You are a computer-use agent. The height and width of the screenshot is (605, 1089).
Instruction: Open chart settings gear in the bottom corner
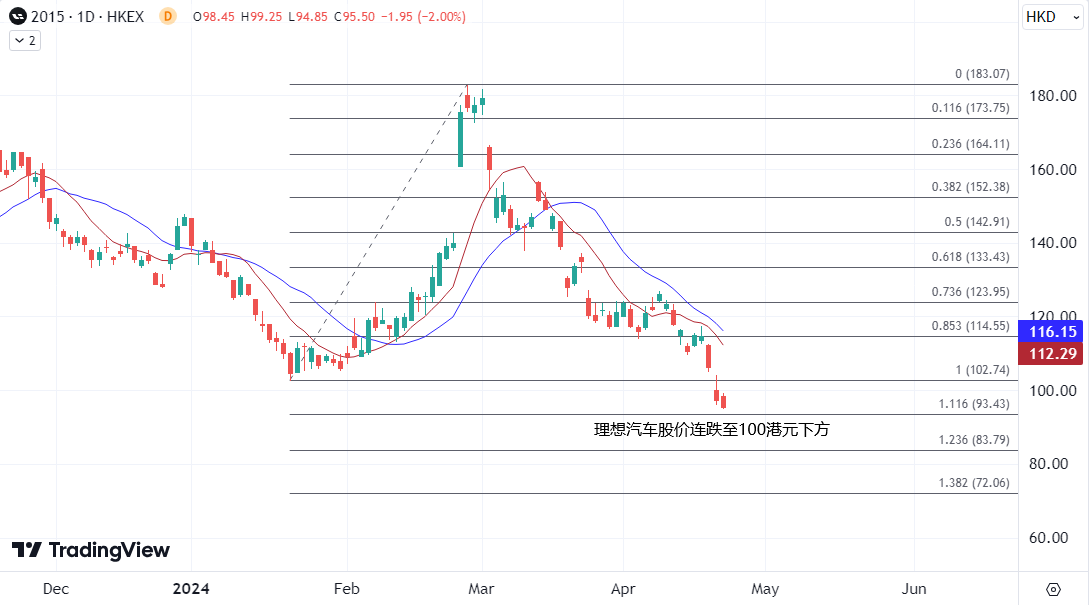[1053, 589]
